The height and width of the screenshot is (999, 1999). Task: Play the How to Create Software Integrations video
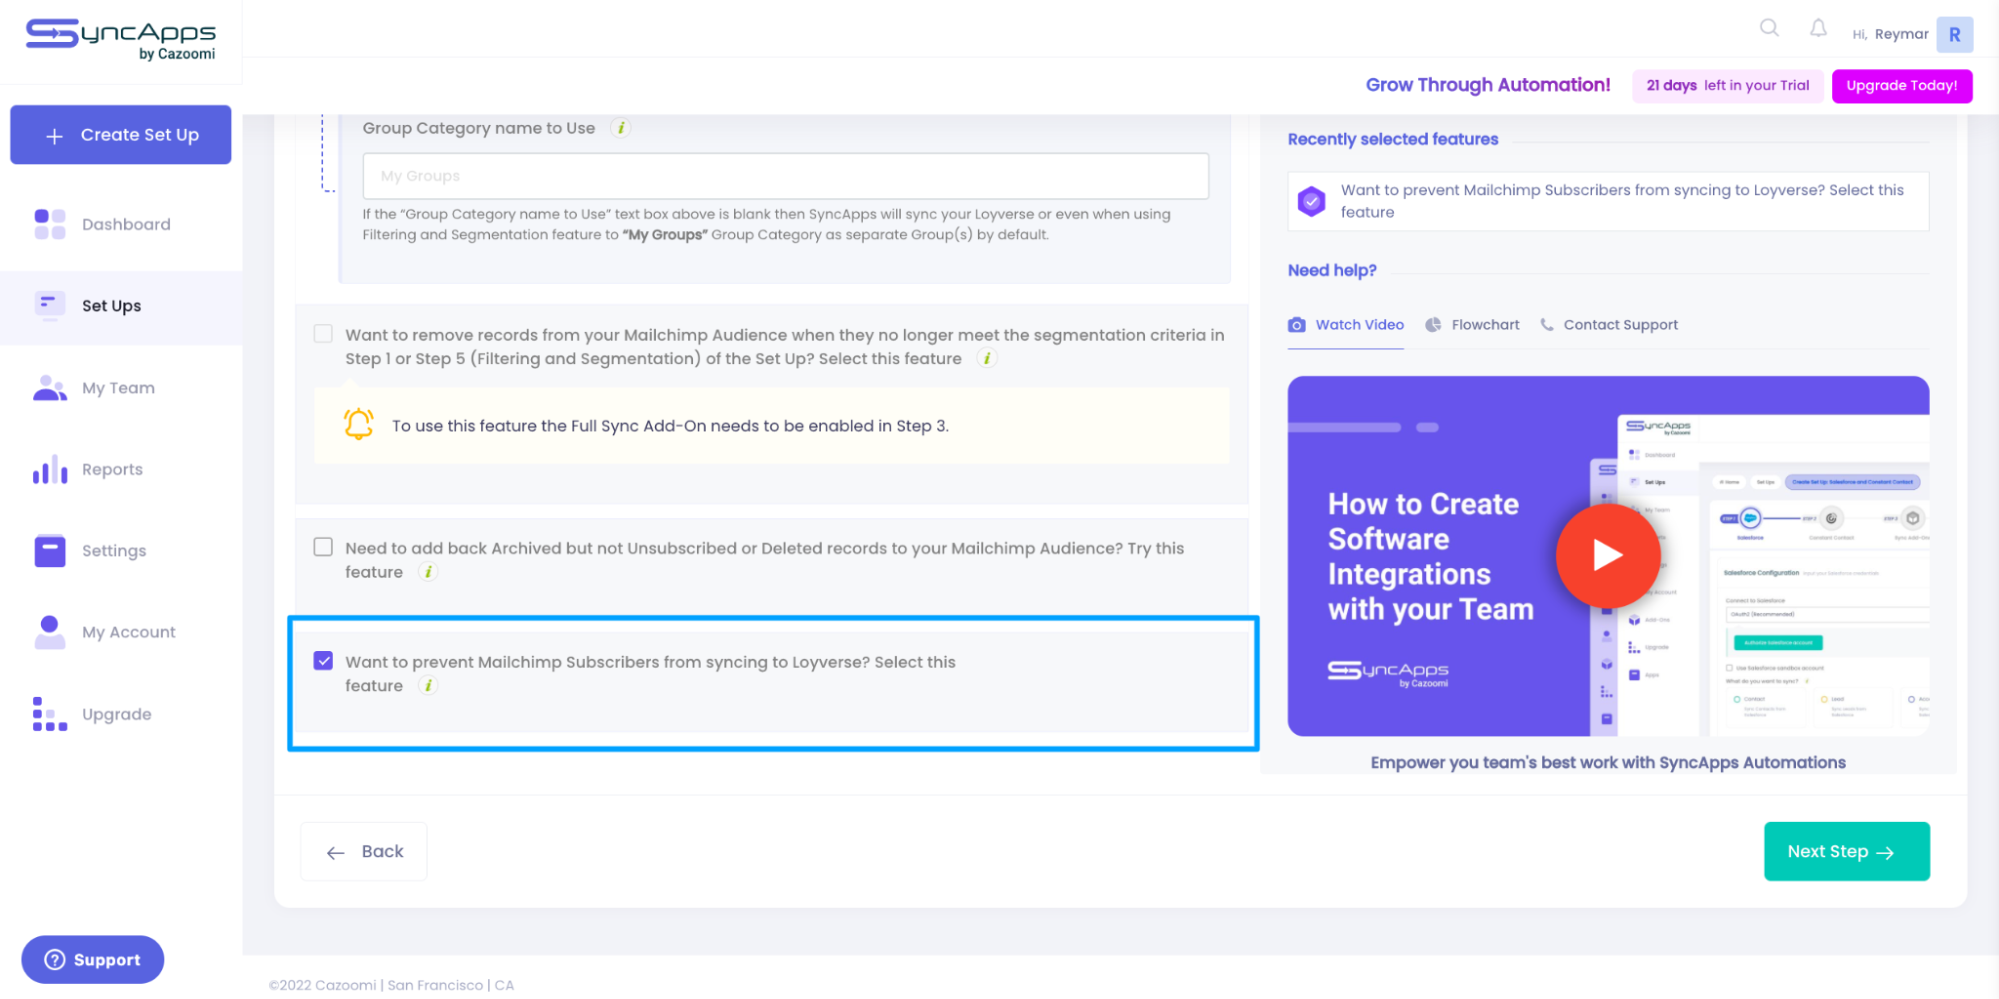[1607, 555]
